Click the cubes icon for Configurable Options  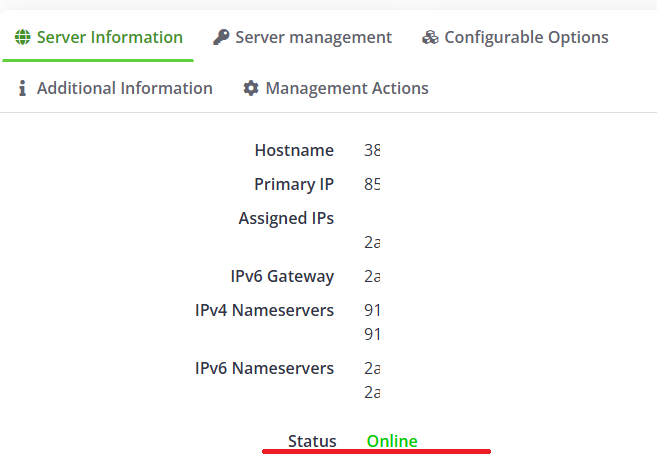[430, 38]
